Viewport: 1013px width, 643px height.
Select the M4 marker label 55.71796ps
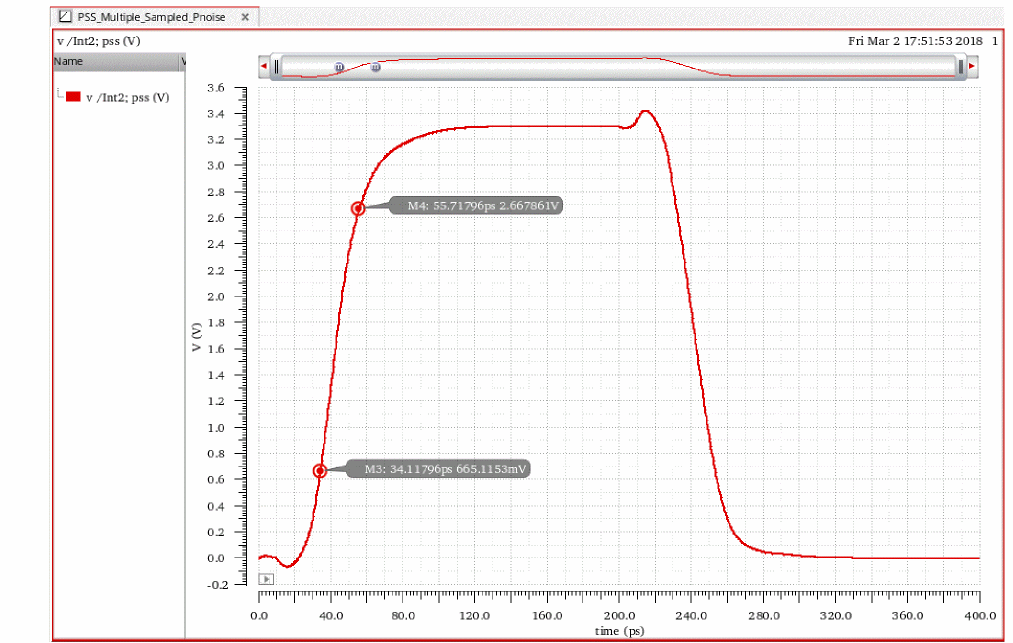click(x=480, y=206)
